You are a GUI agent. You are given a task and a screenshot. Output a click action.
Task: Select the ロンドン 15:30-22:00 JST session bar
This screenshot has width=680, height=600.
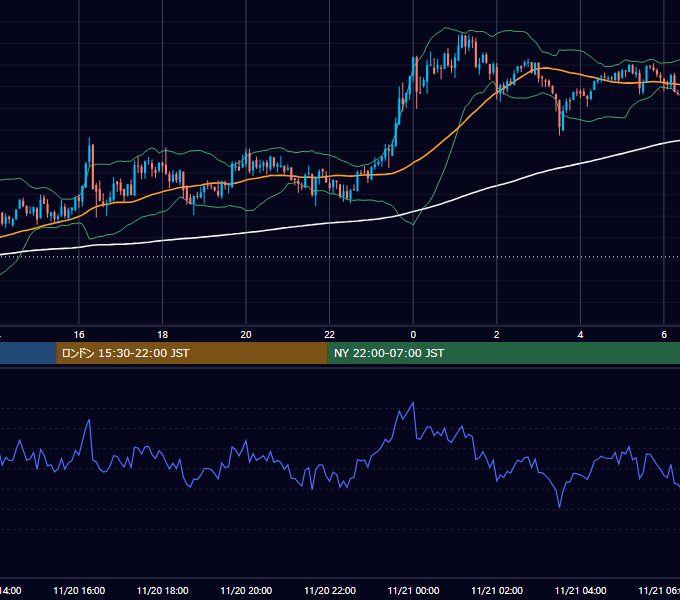pyautogui.click(x=192, y=353)
